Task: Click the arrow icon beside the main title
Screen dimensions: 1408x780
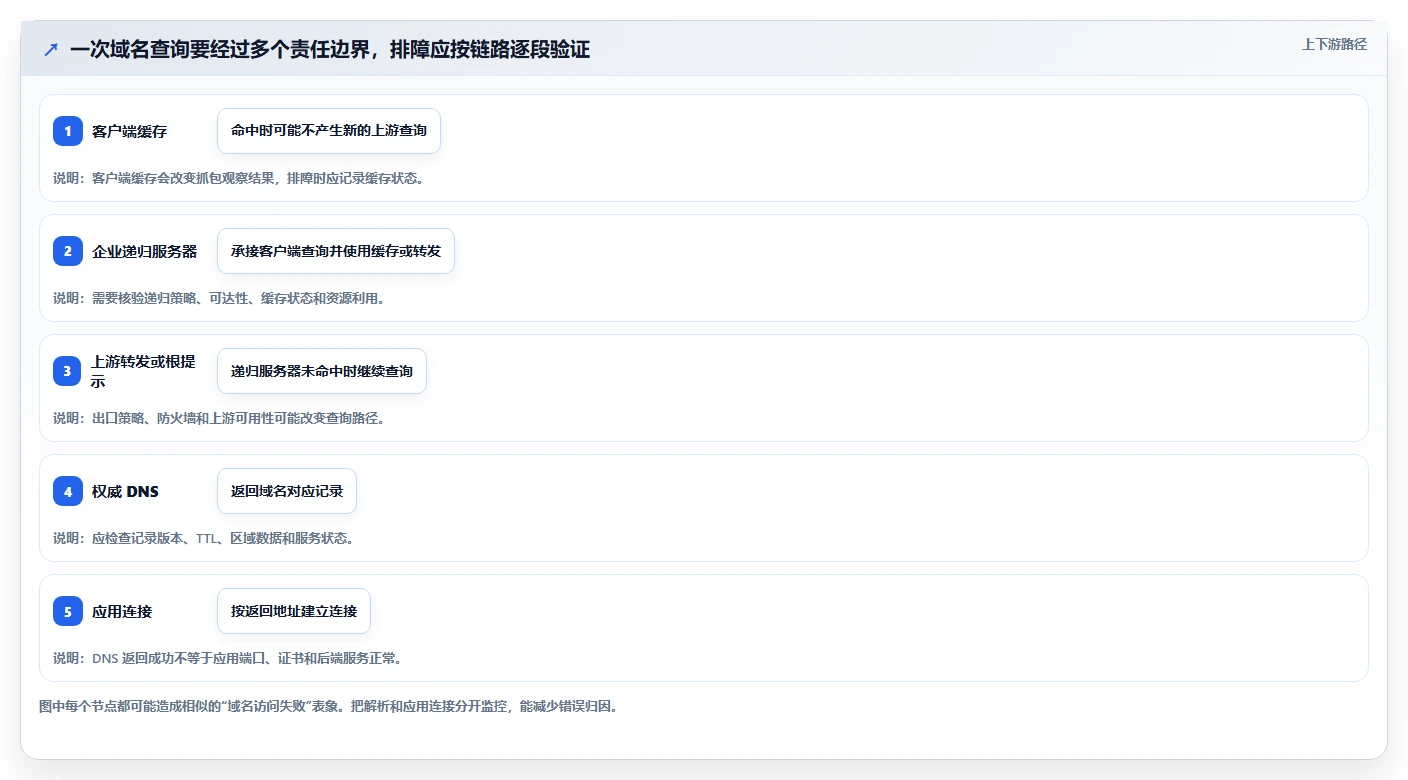Action: click(51, 49)
